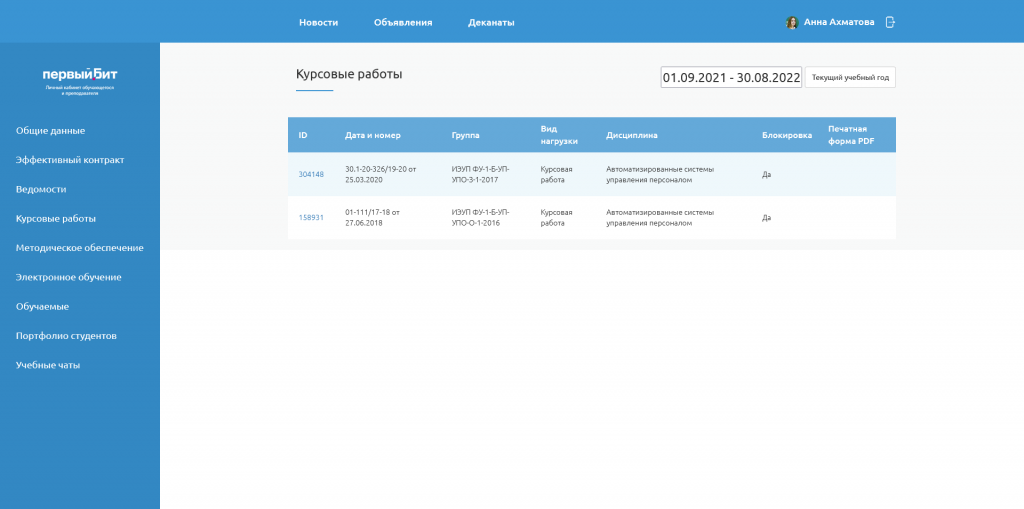Select Учебные чаты in sidebar
This screenshot has width=1024, height=509.
tap(48, 365)
